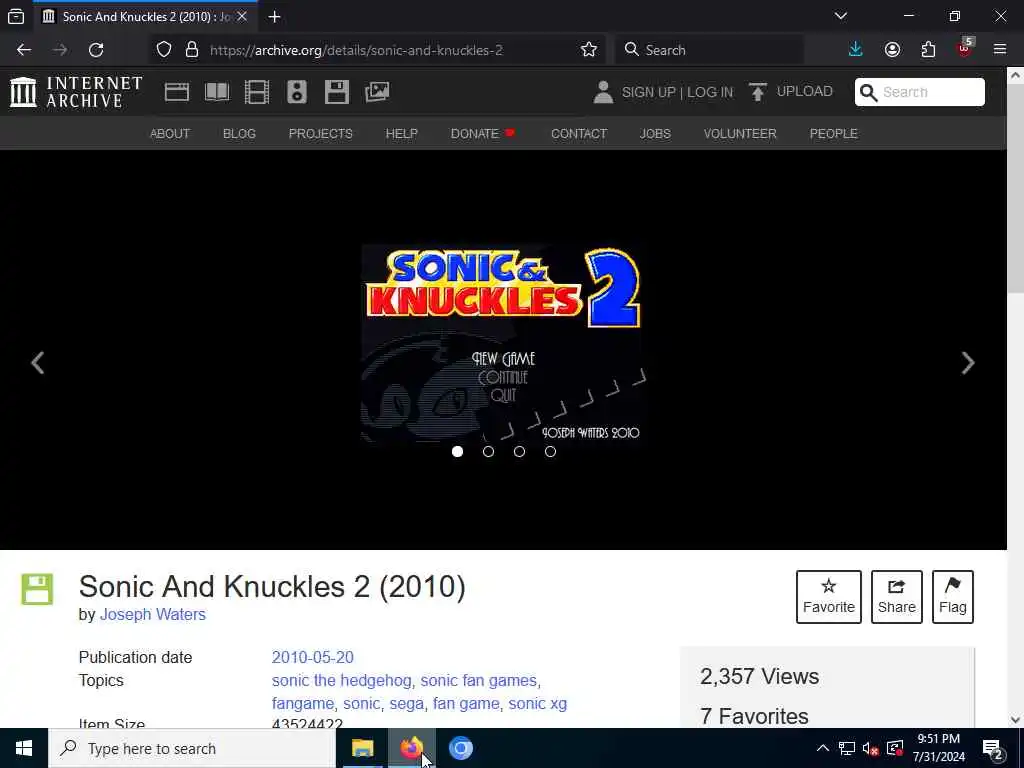This screenshot has height=768, width=1024.
Task: Click the Share button
Action: coord(897,597)
